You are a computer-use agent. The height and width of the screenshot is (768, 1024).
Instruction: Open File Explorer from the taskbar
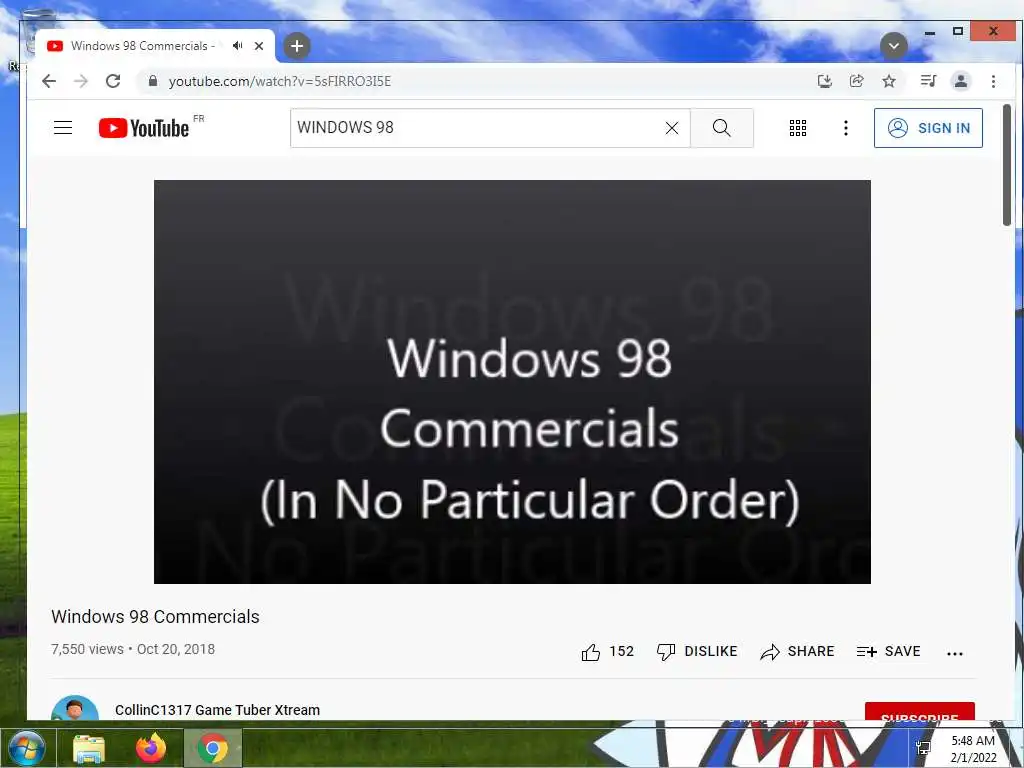pyautogui.click(x=89, y=748)
